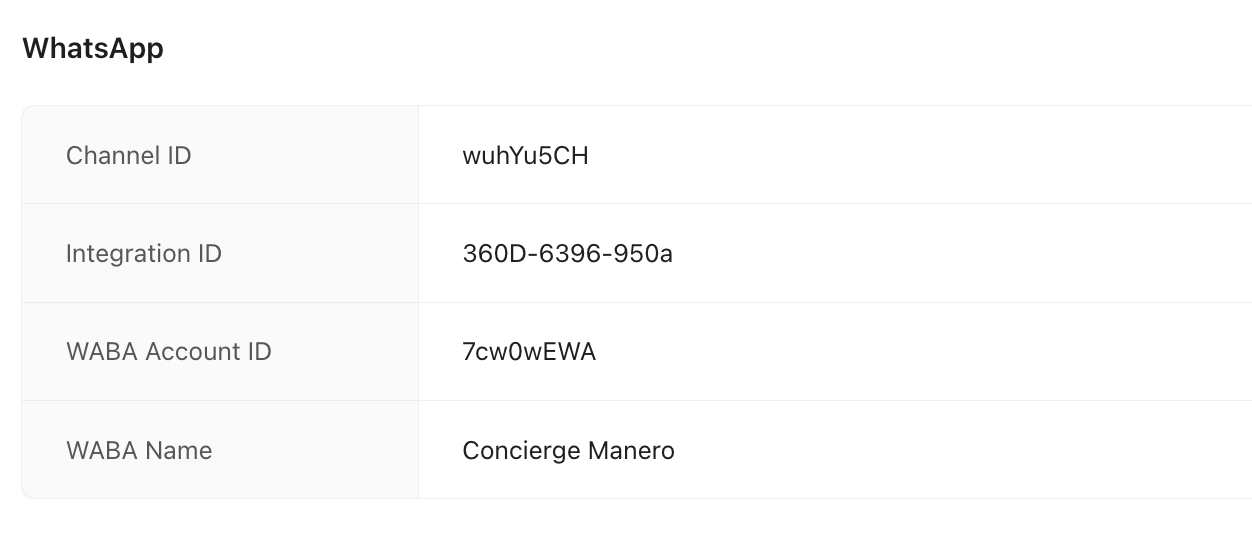
Task: Select the Integration ID row label
Action: coord(143,253)
